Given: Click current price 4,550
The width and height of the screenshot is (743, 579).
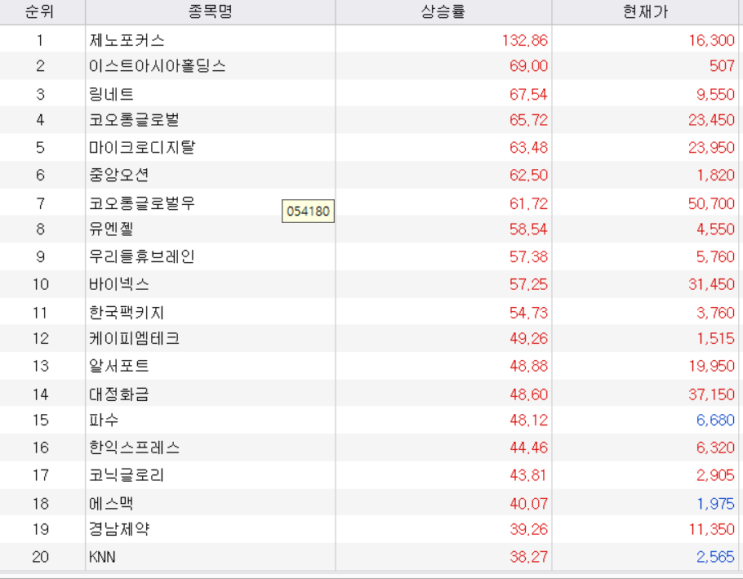Looking at the screenshot, I should tap(716, 229).
